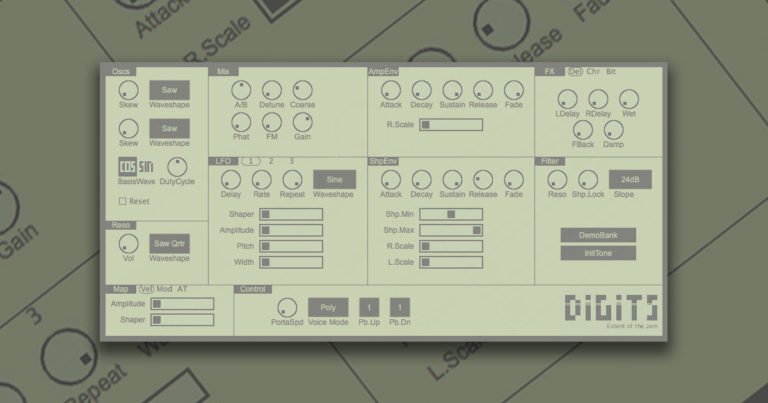Click the LFO Shaper slider

(291, 214)
